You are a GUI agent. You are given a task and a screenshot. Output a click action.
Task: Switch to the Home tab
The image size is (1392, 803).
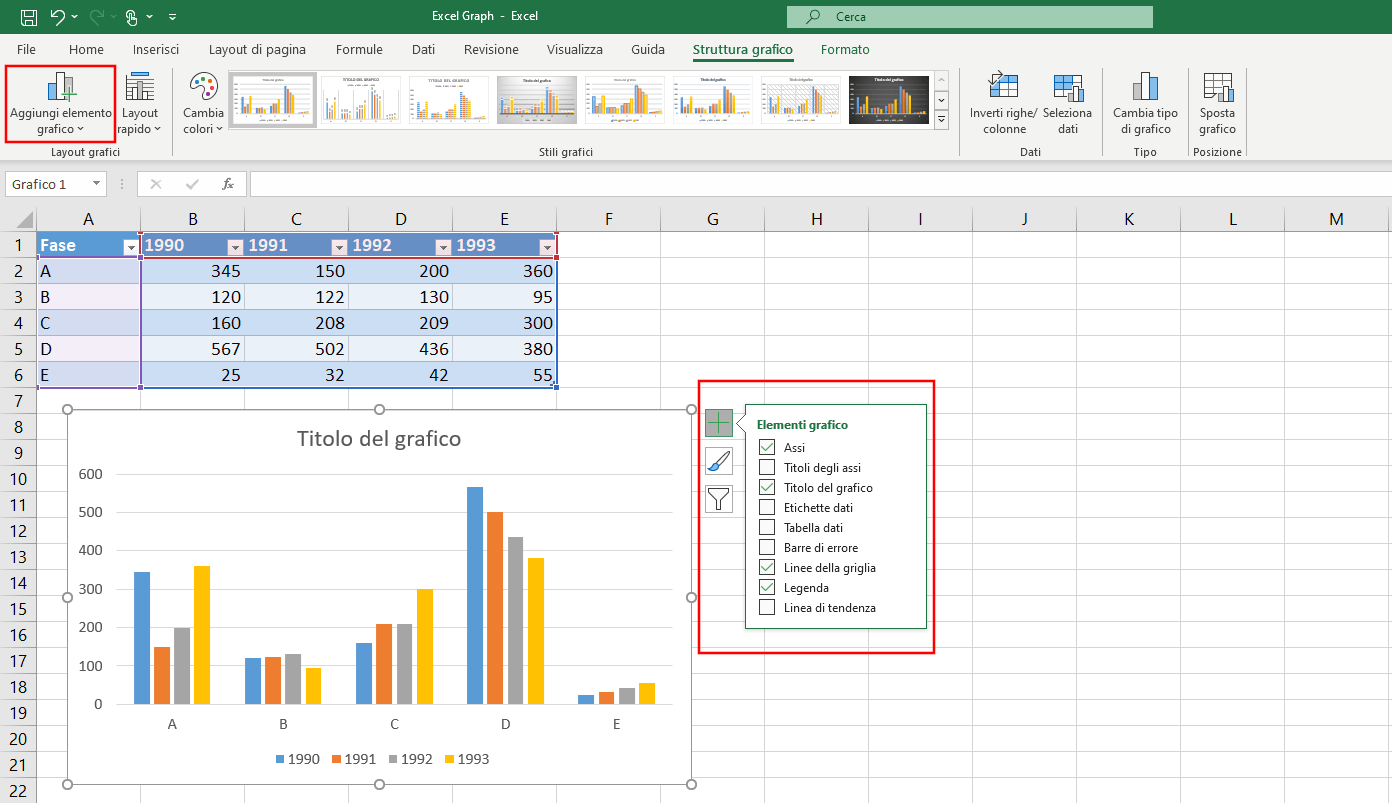click(86, 49)
